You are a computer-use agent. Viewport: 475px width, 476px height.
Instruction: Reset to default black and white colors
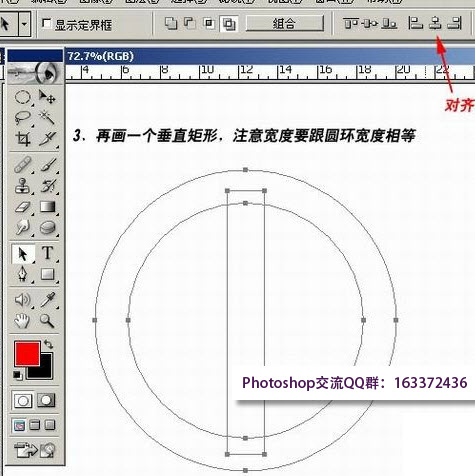click(18, 375)
